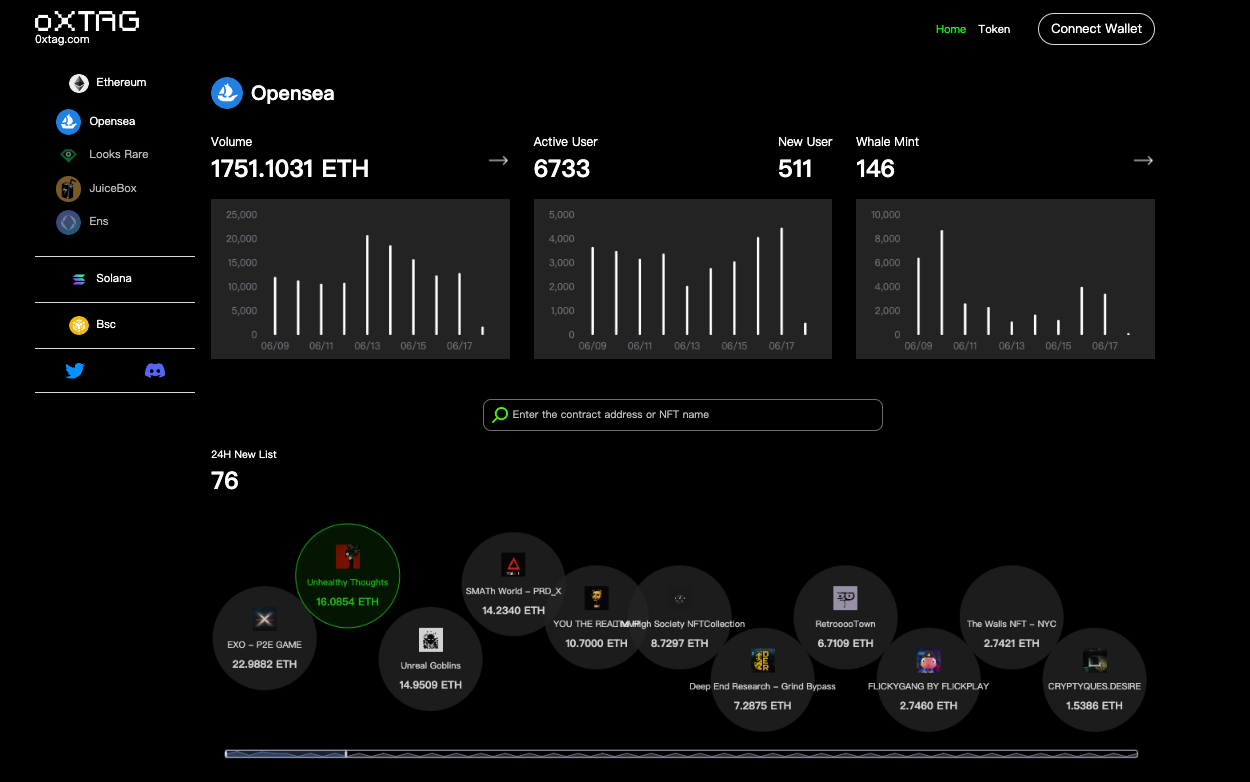Click the Connect Wallet button
Image resolution: width=1250 pixels, height=782 pixels.
coord(1096,29)
